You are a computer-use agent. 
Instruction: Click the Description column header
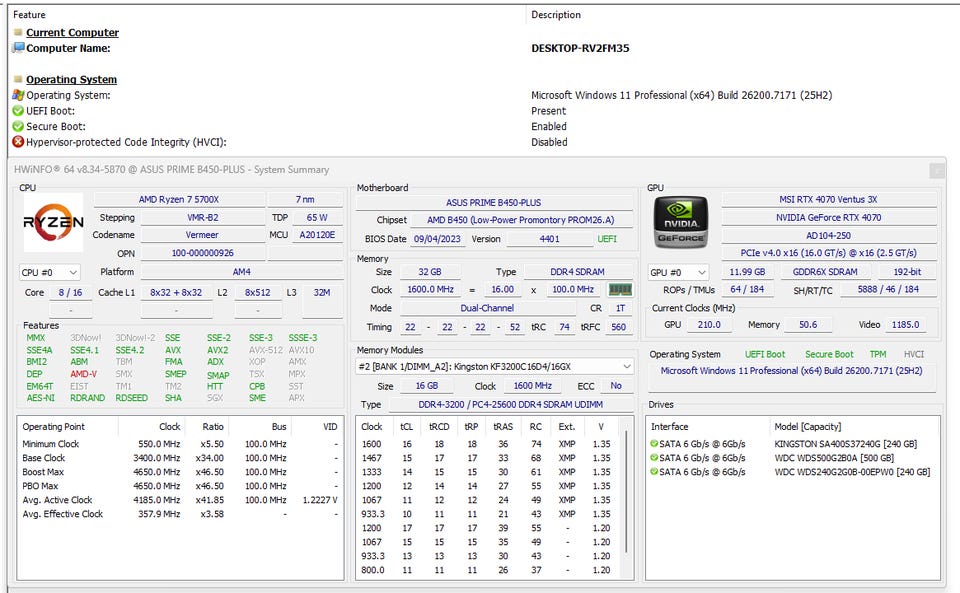pyautogui.click(x=556, y=15)
